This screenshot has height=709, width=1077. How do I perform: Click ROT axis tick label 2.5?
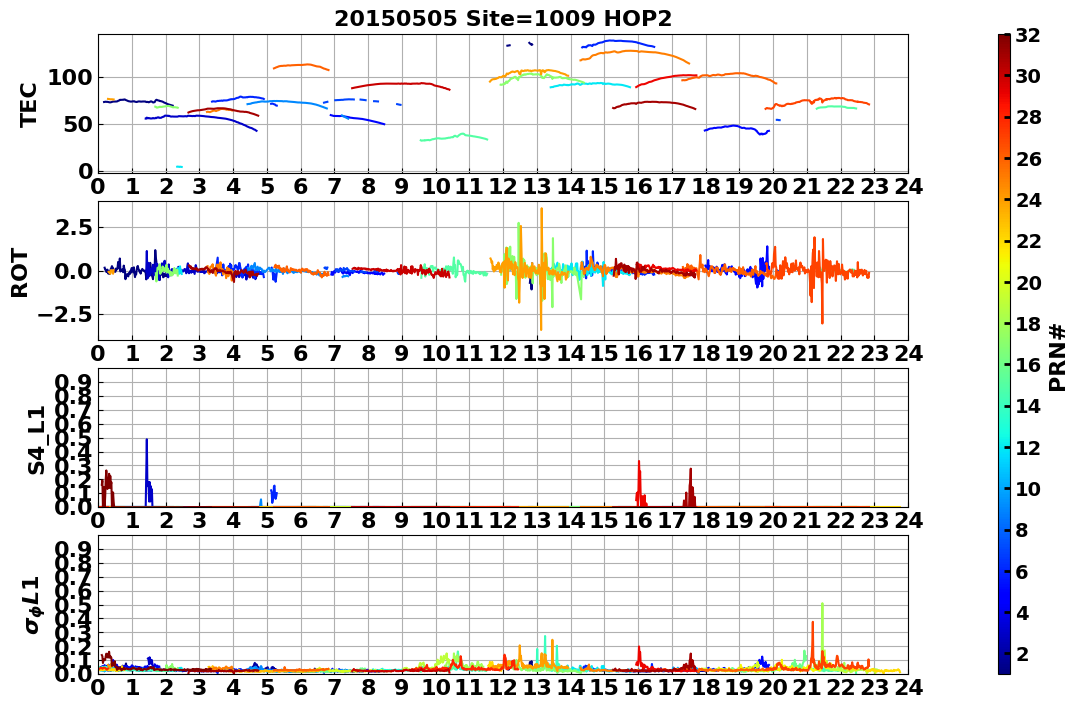(74, 227)
